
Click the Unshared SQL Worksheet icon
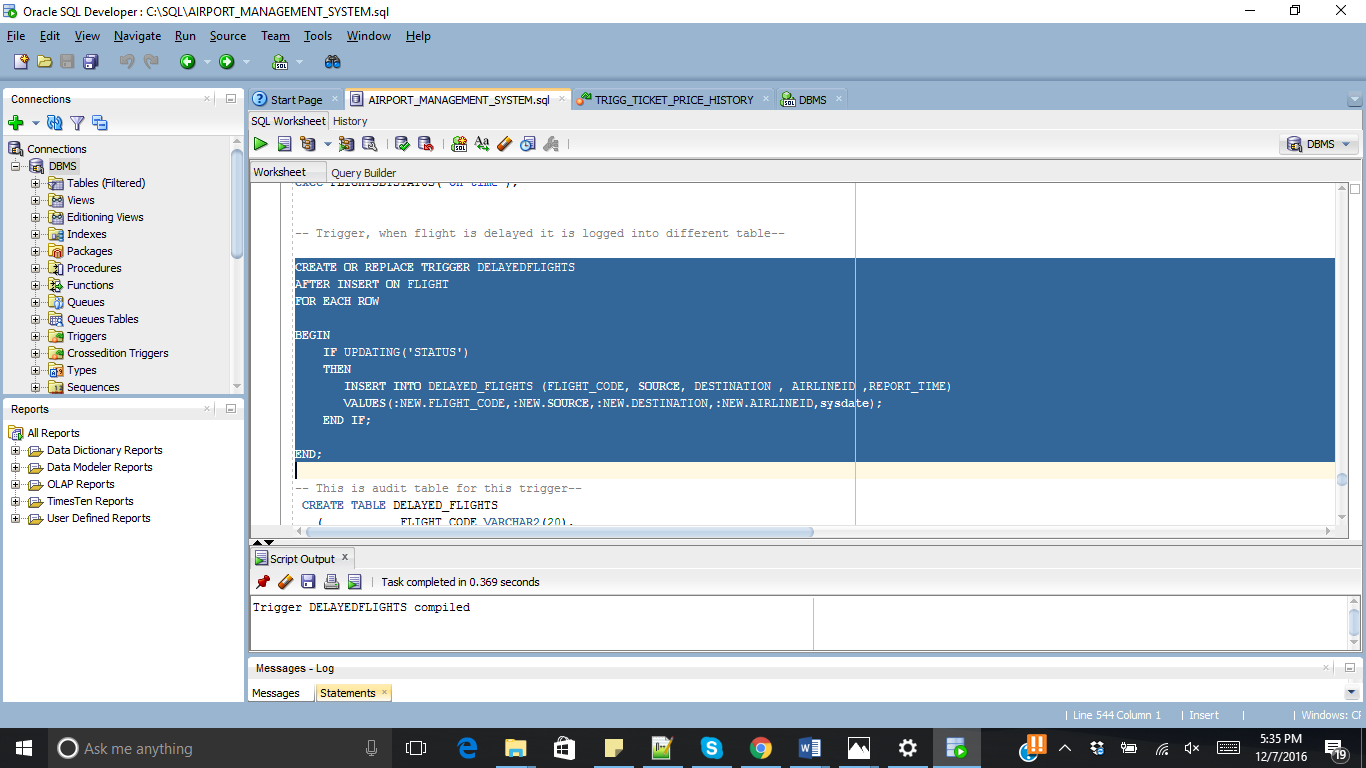pos(459,144)
